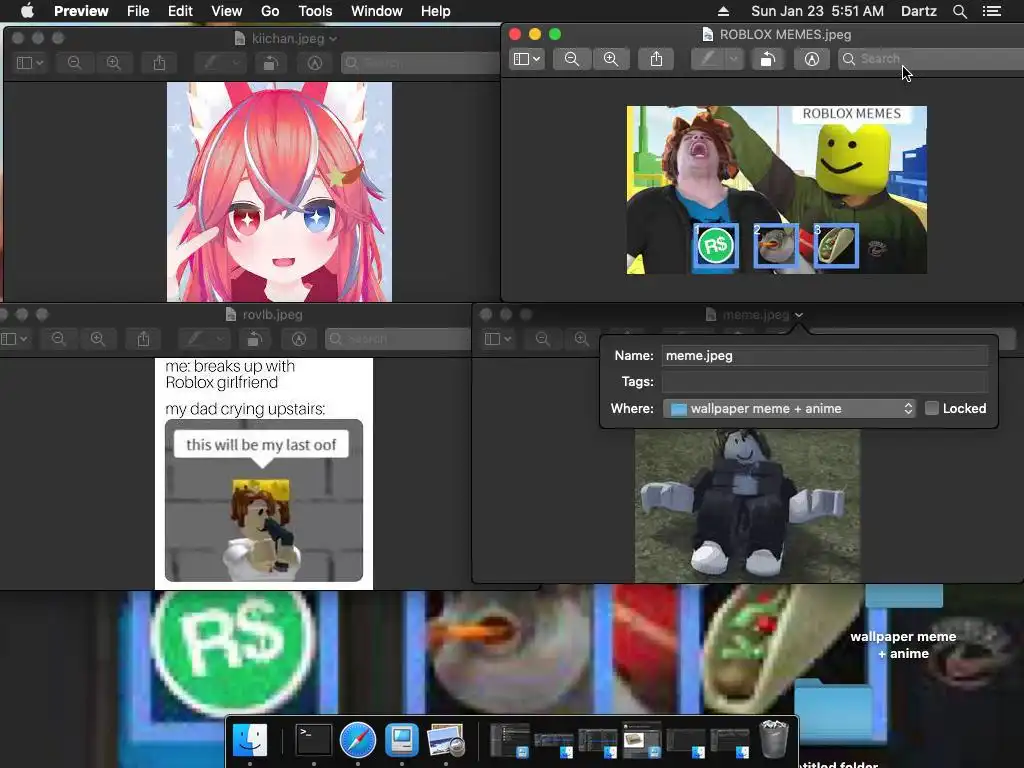Viewport: 1024px width, 768px height.
Task: Open the Edit menu
Action: (x=180, y=11)
